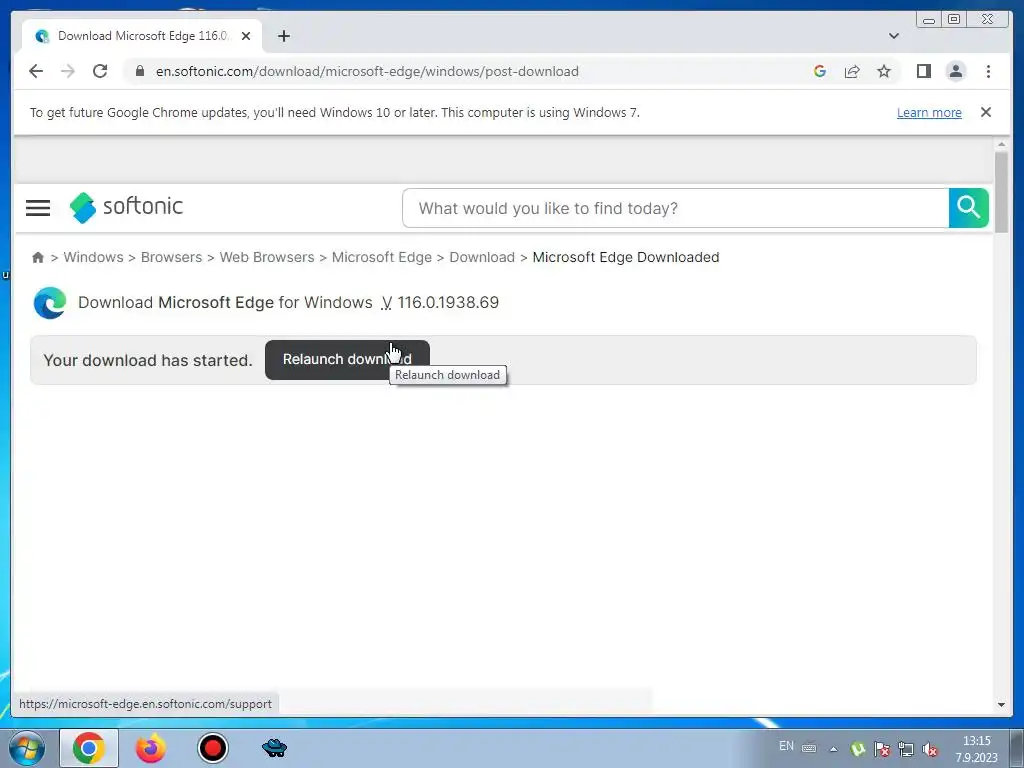The height and width of the screenshot is (768, 1024).
Task: Click the Microsoft Edge app icon
Action: point(50,303)
